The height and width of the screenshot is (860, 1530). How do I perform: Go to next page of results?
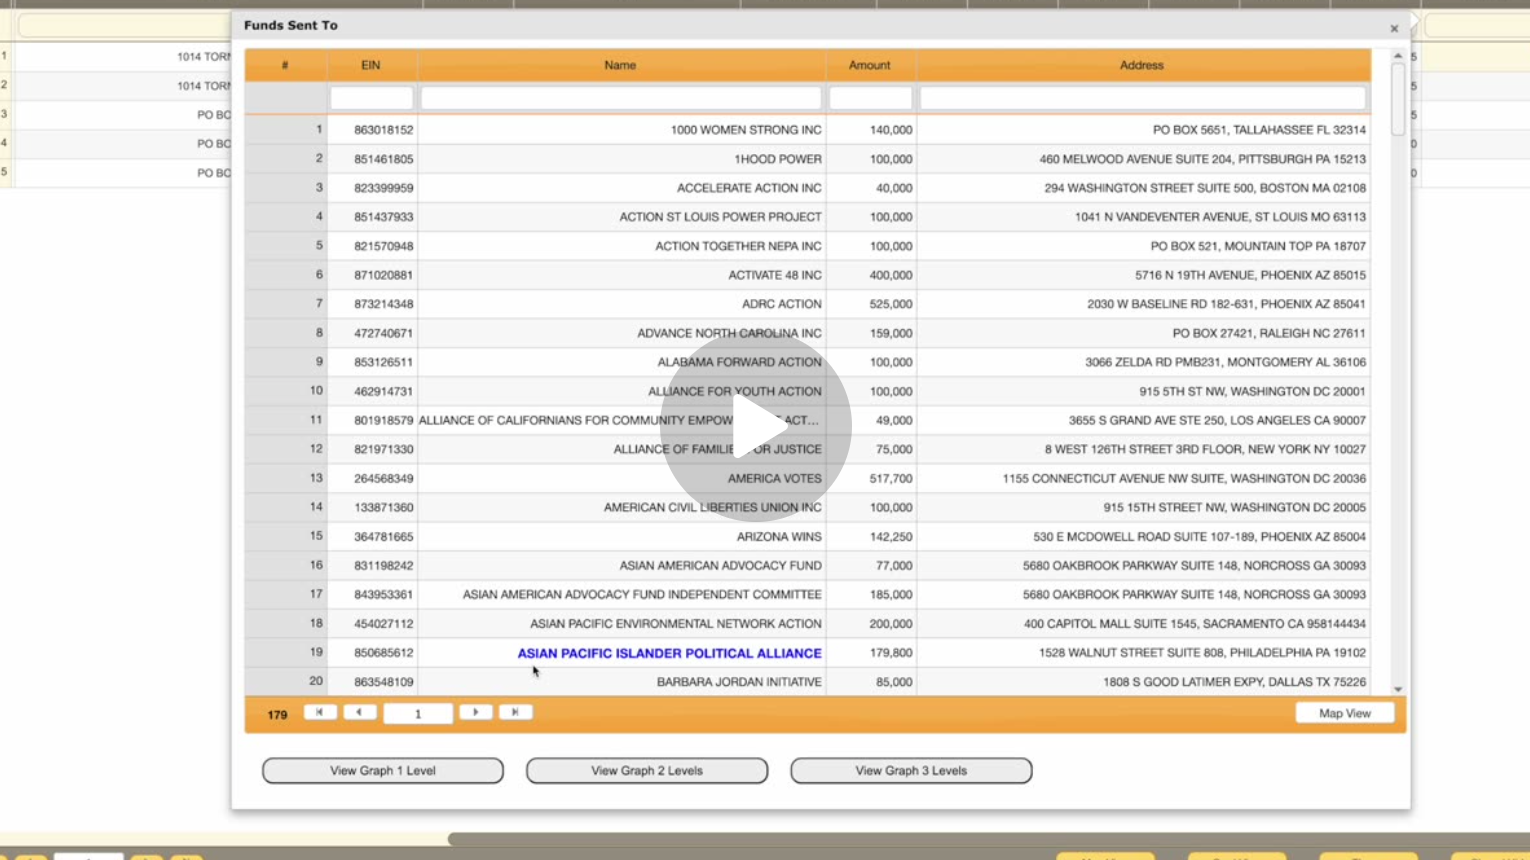(476, 712)
